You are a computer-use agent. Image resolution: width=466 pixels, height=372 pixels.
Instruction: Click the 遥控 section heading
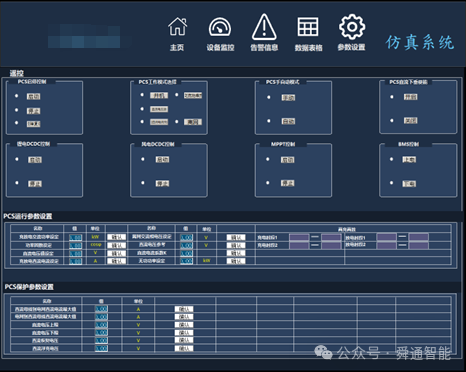pyautogui.click(x=17, y=73)
